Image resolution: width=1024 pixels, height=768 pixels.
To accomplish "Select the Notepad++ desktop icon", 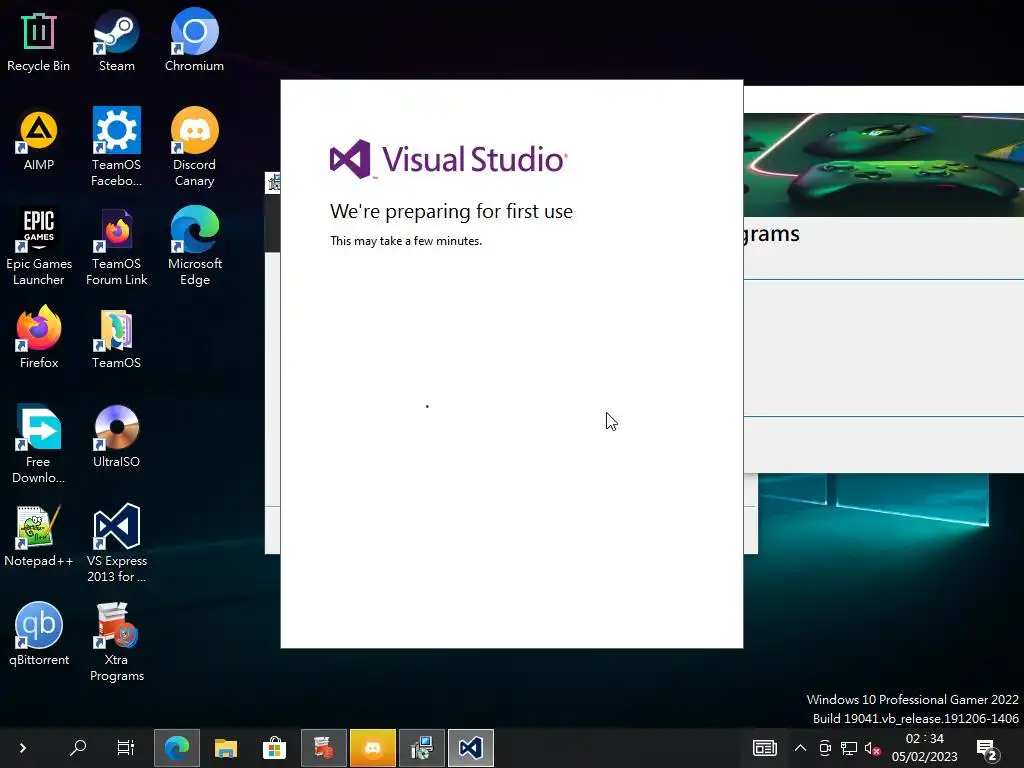I will pos(39,536).
